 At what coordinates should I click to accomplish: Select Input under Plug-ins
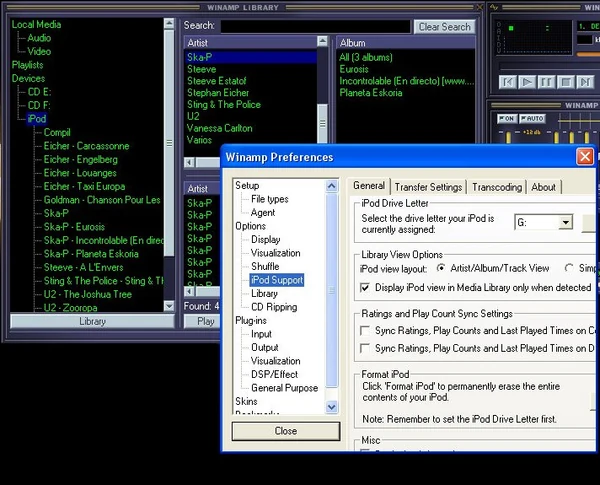(x=261, y=334)
